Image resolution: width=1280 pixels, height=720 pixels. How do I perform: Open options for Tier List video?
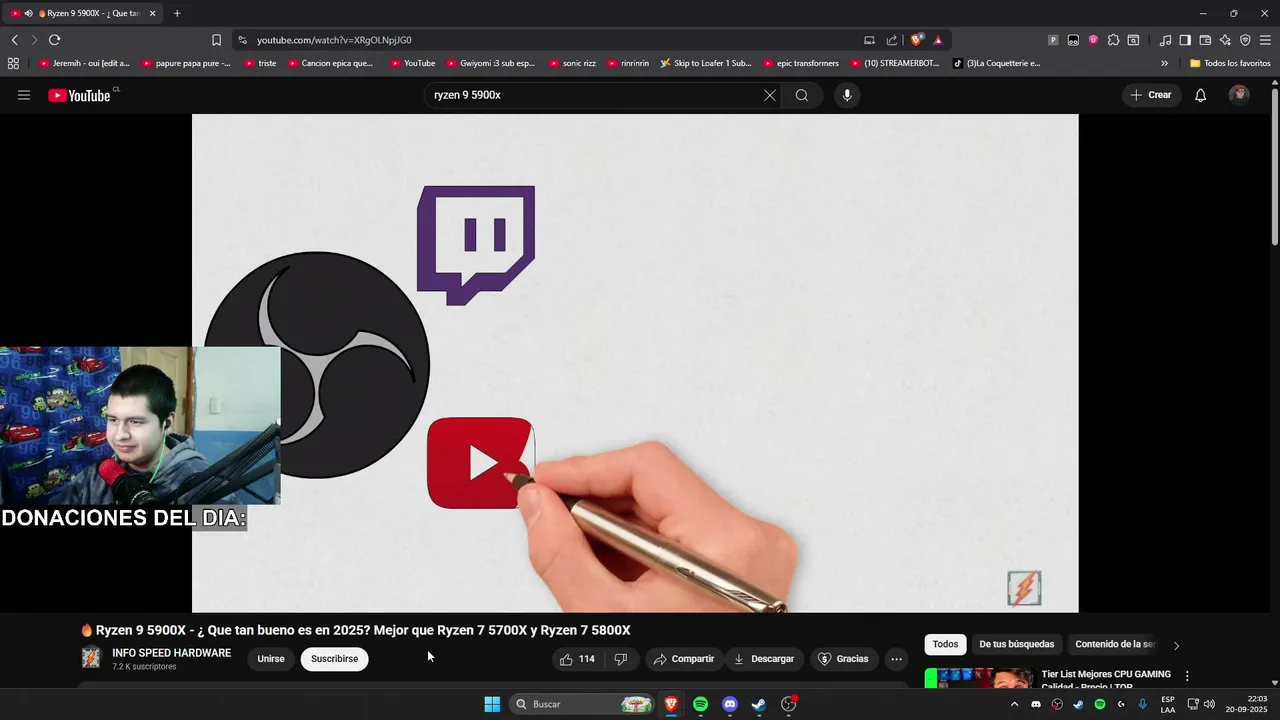click(1187, 677)
